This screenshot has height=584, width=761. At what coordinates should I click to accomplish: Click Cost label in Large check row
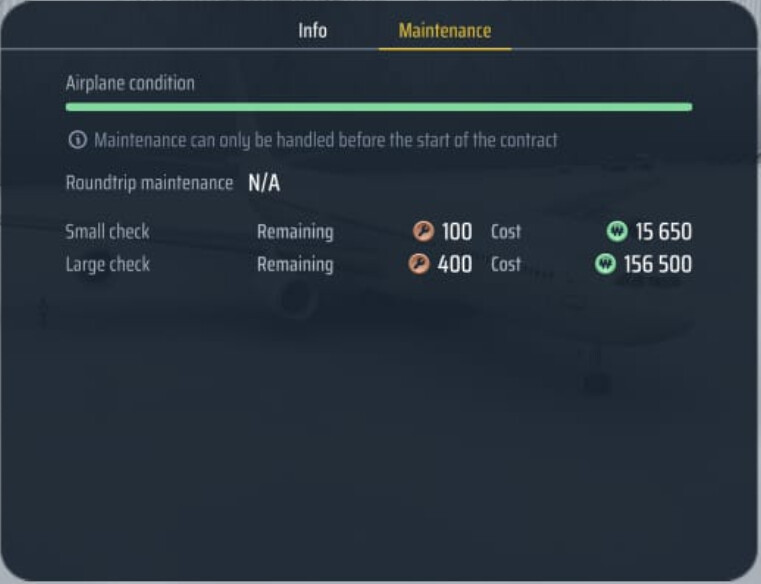pos(506,265)
